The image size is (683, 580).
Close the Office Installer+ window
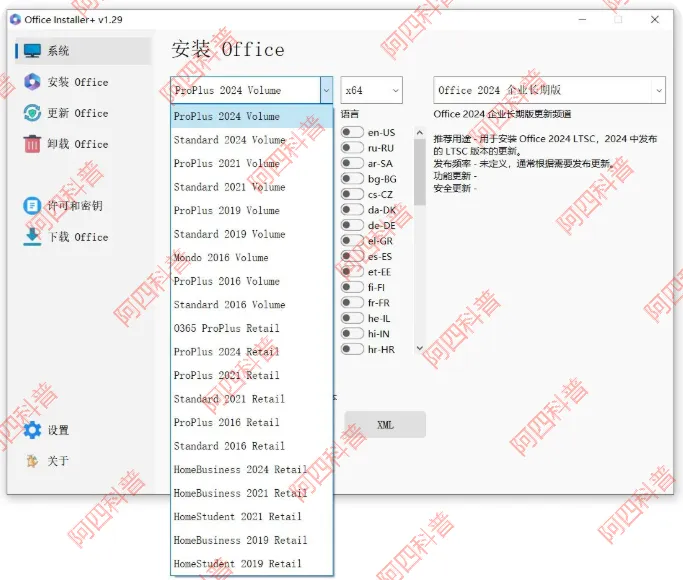655,20
